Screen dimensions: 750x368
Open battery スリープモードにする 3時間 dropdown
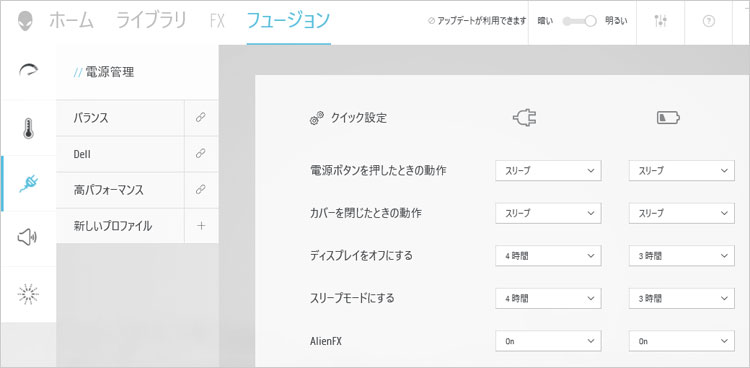[x=682, y=298]
